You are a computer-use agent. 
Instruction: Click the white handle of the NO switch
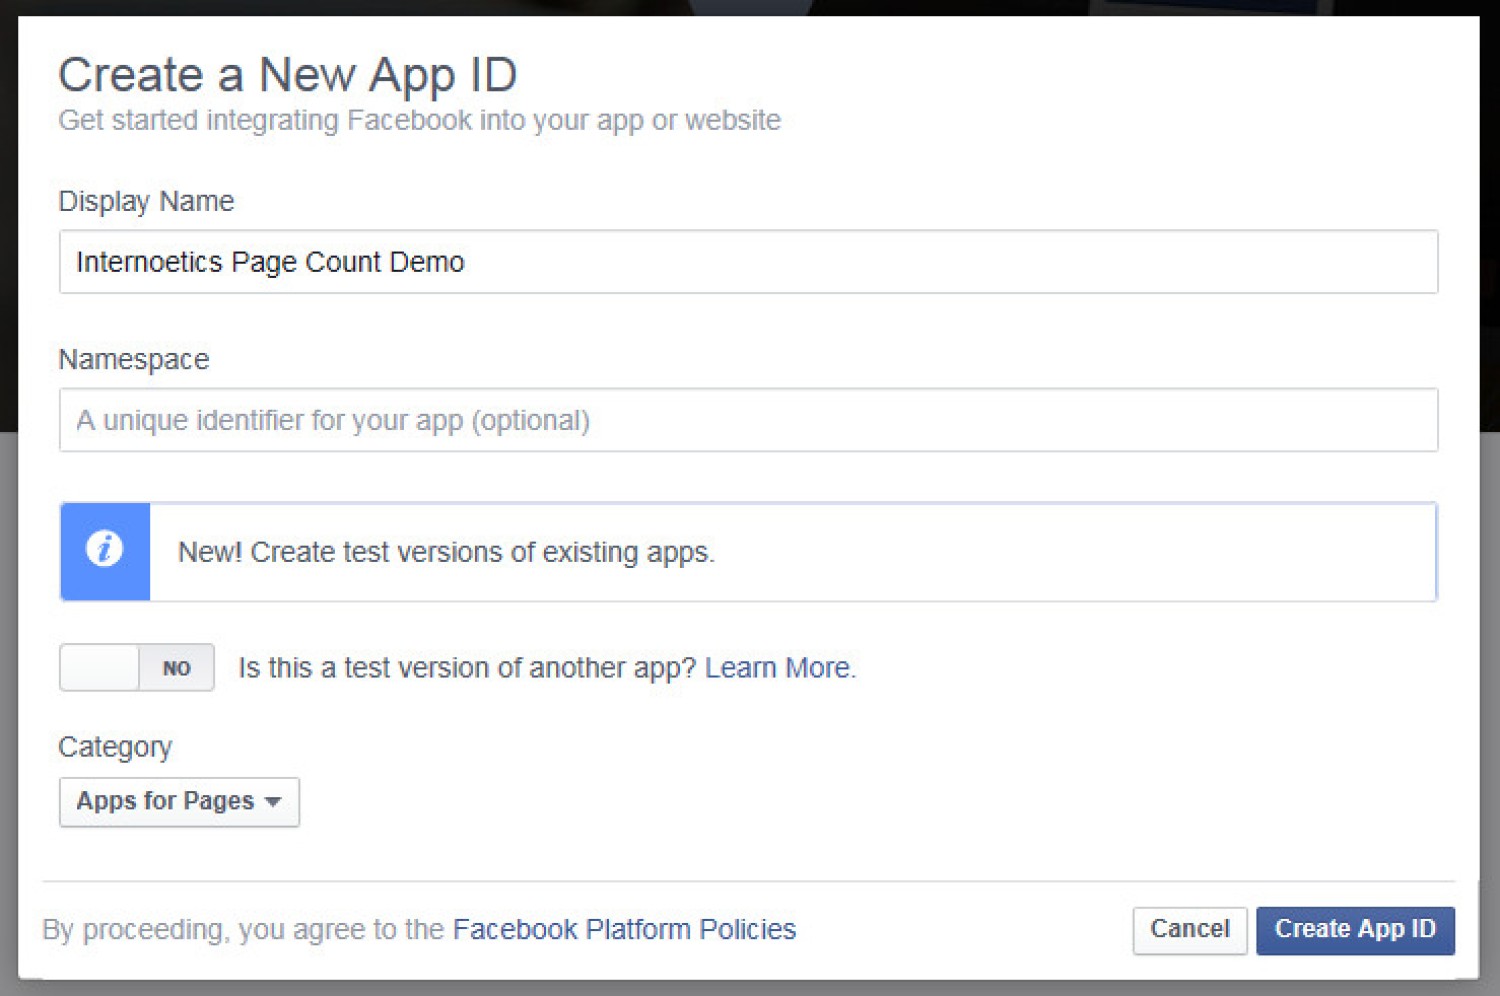click(100, 667)
